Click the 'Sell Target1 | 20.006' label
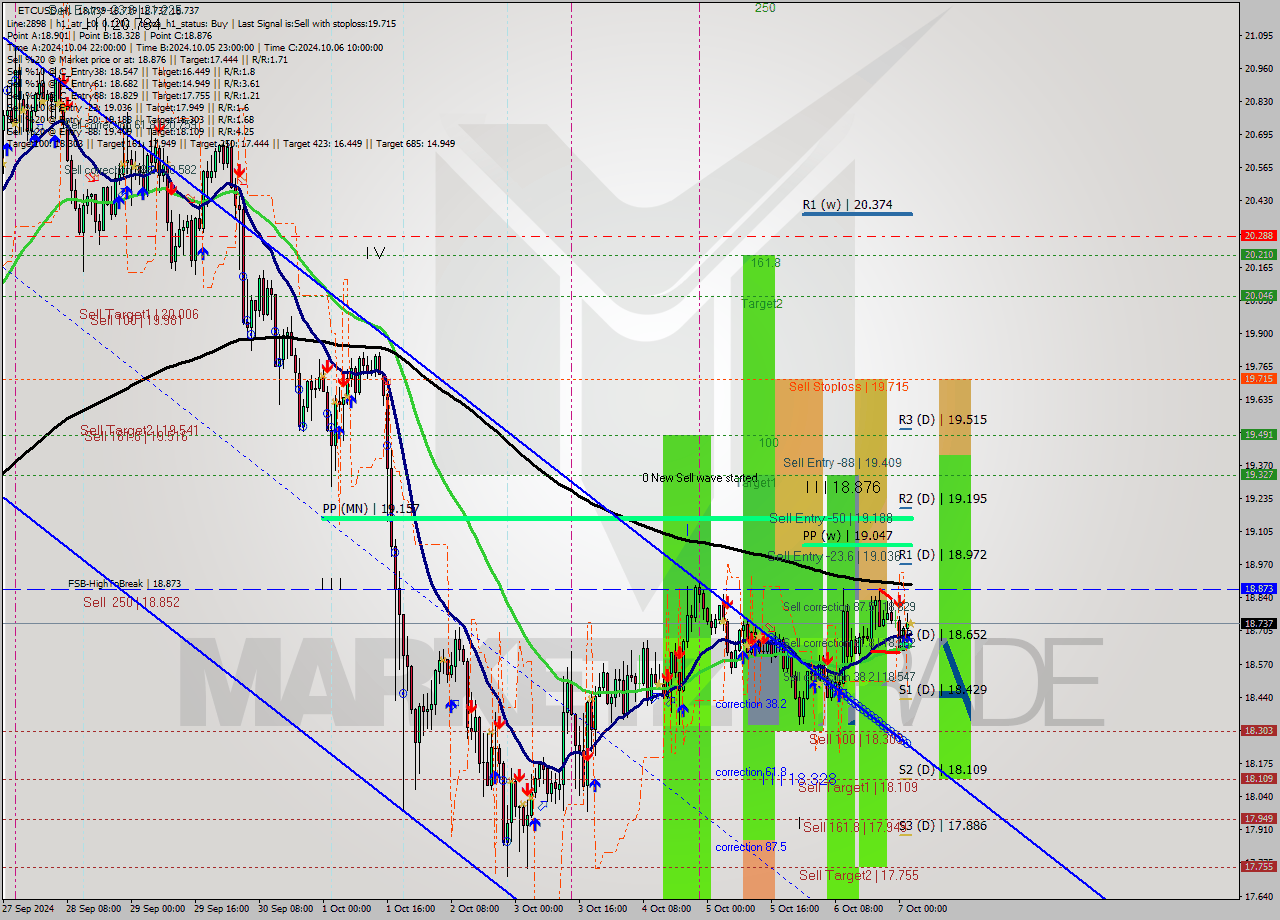1280x920 pixels. click(139, 314)
